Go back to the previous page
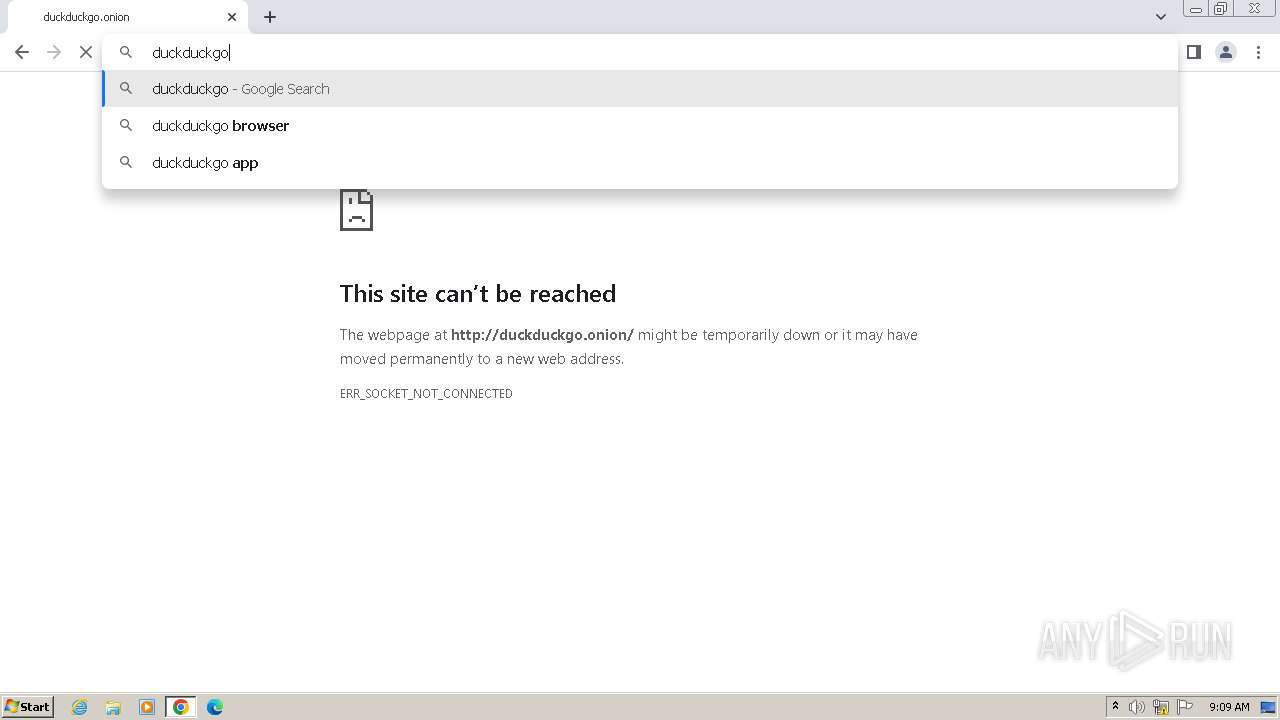This screenshot has width=1280, height=720. point(22,52)
